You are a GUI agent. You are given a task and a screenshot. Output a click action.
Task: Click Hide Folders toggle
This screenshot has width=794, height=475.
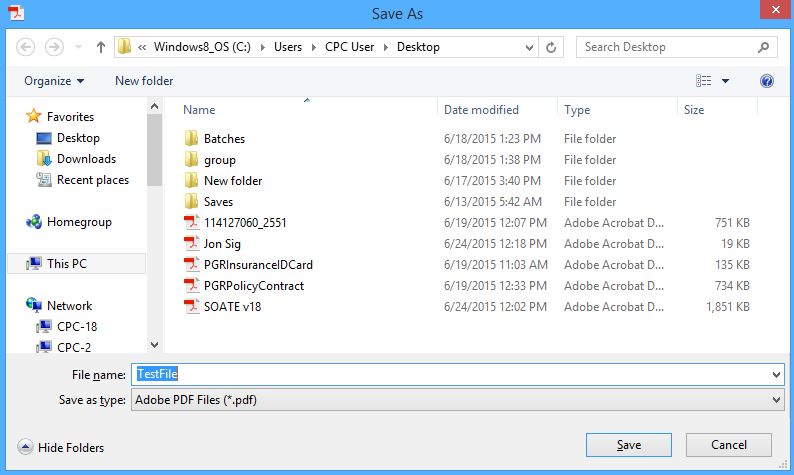61,447
